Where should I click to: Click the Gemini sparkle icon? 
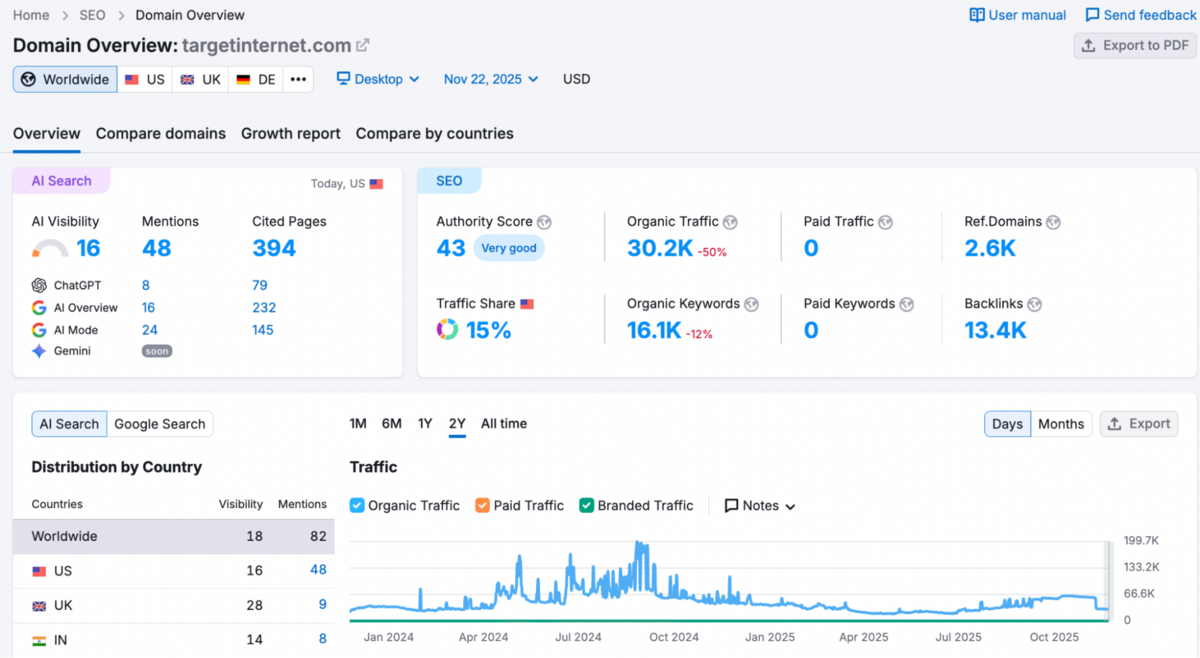click(x=39, y=351)
